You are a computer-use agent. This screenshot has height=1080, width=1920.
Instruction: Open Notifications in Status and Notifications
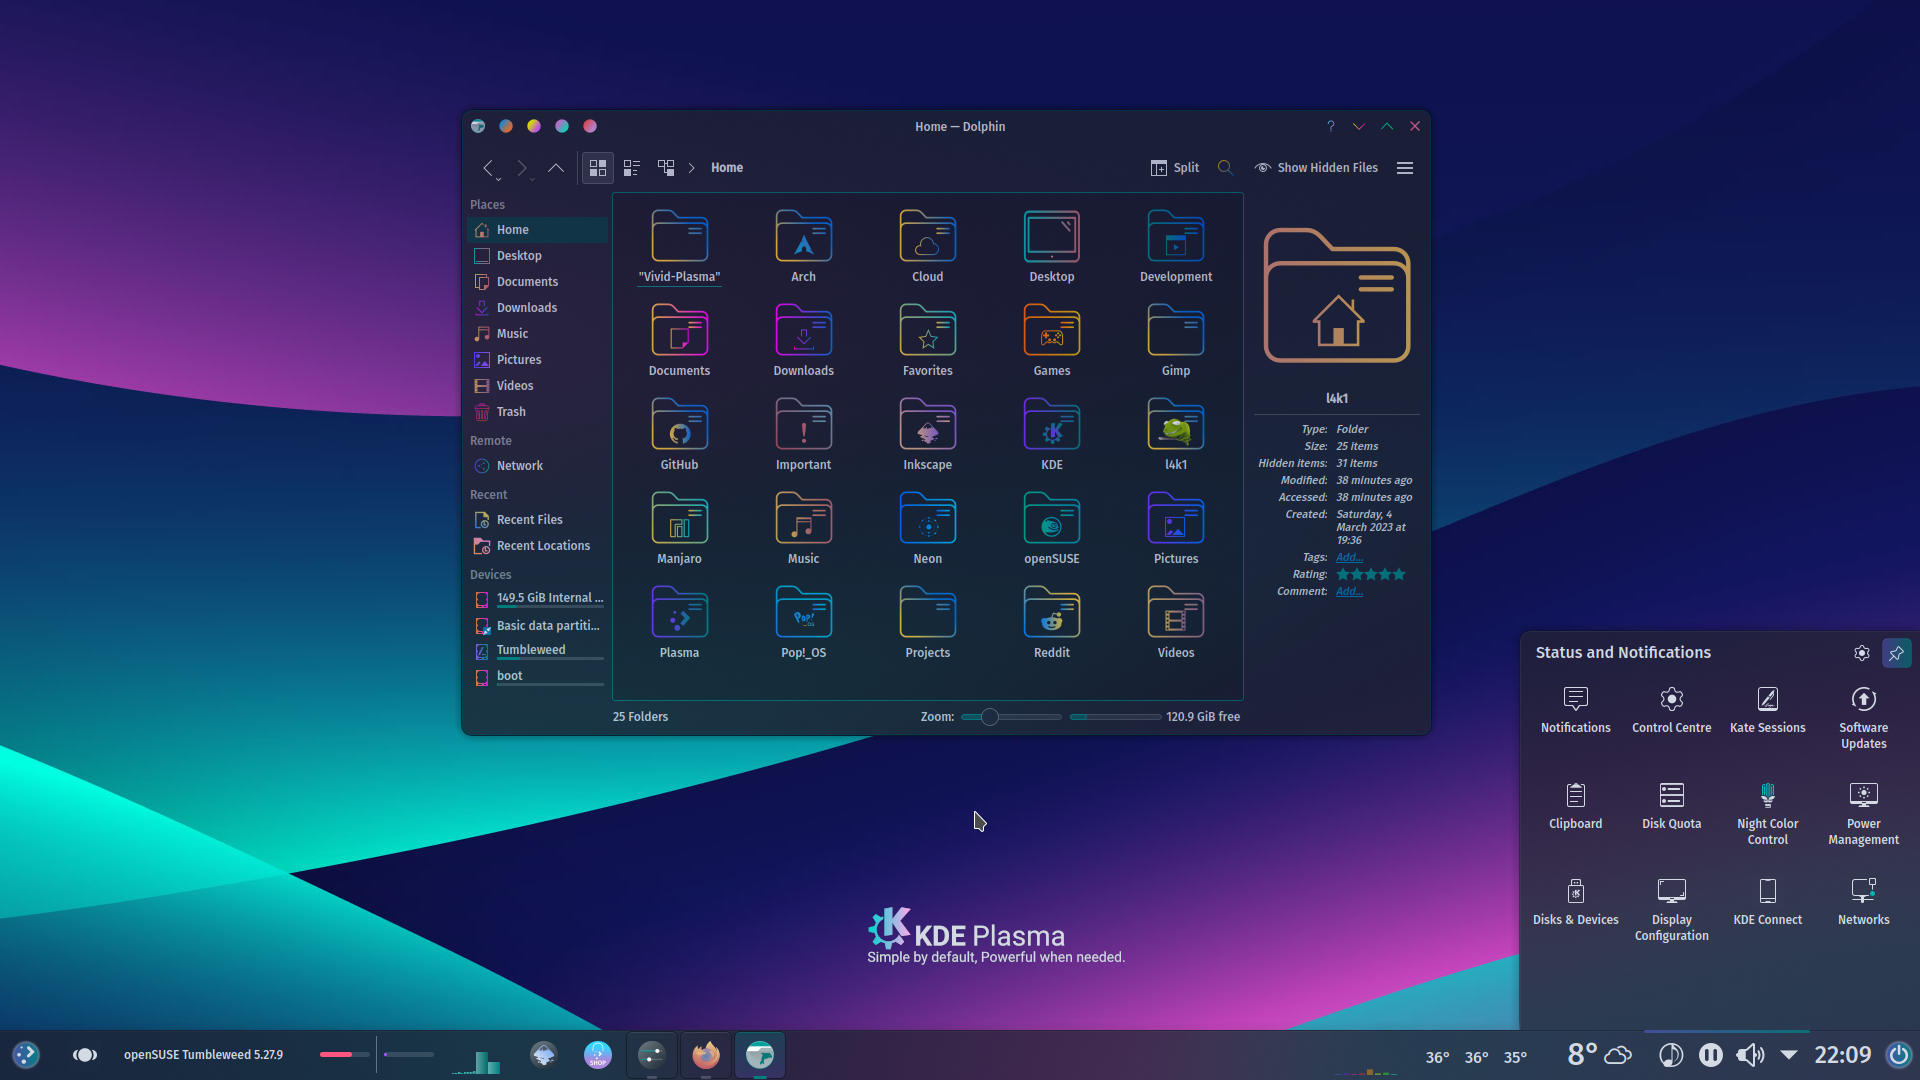click(x=1575, y=711)
